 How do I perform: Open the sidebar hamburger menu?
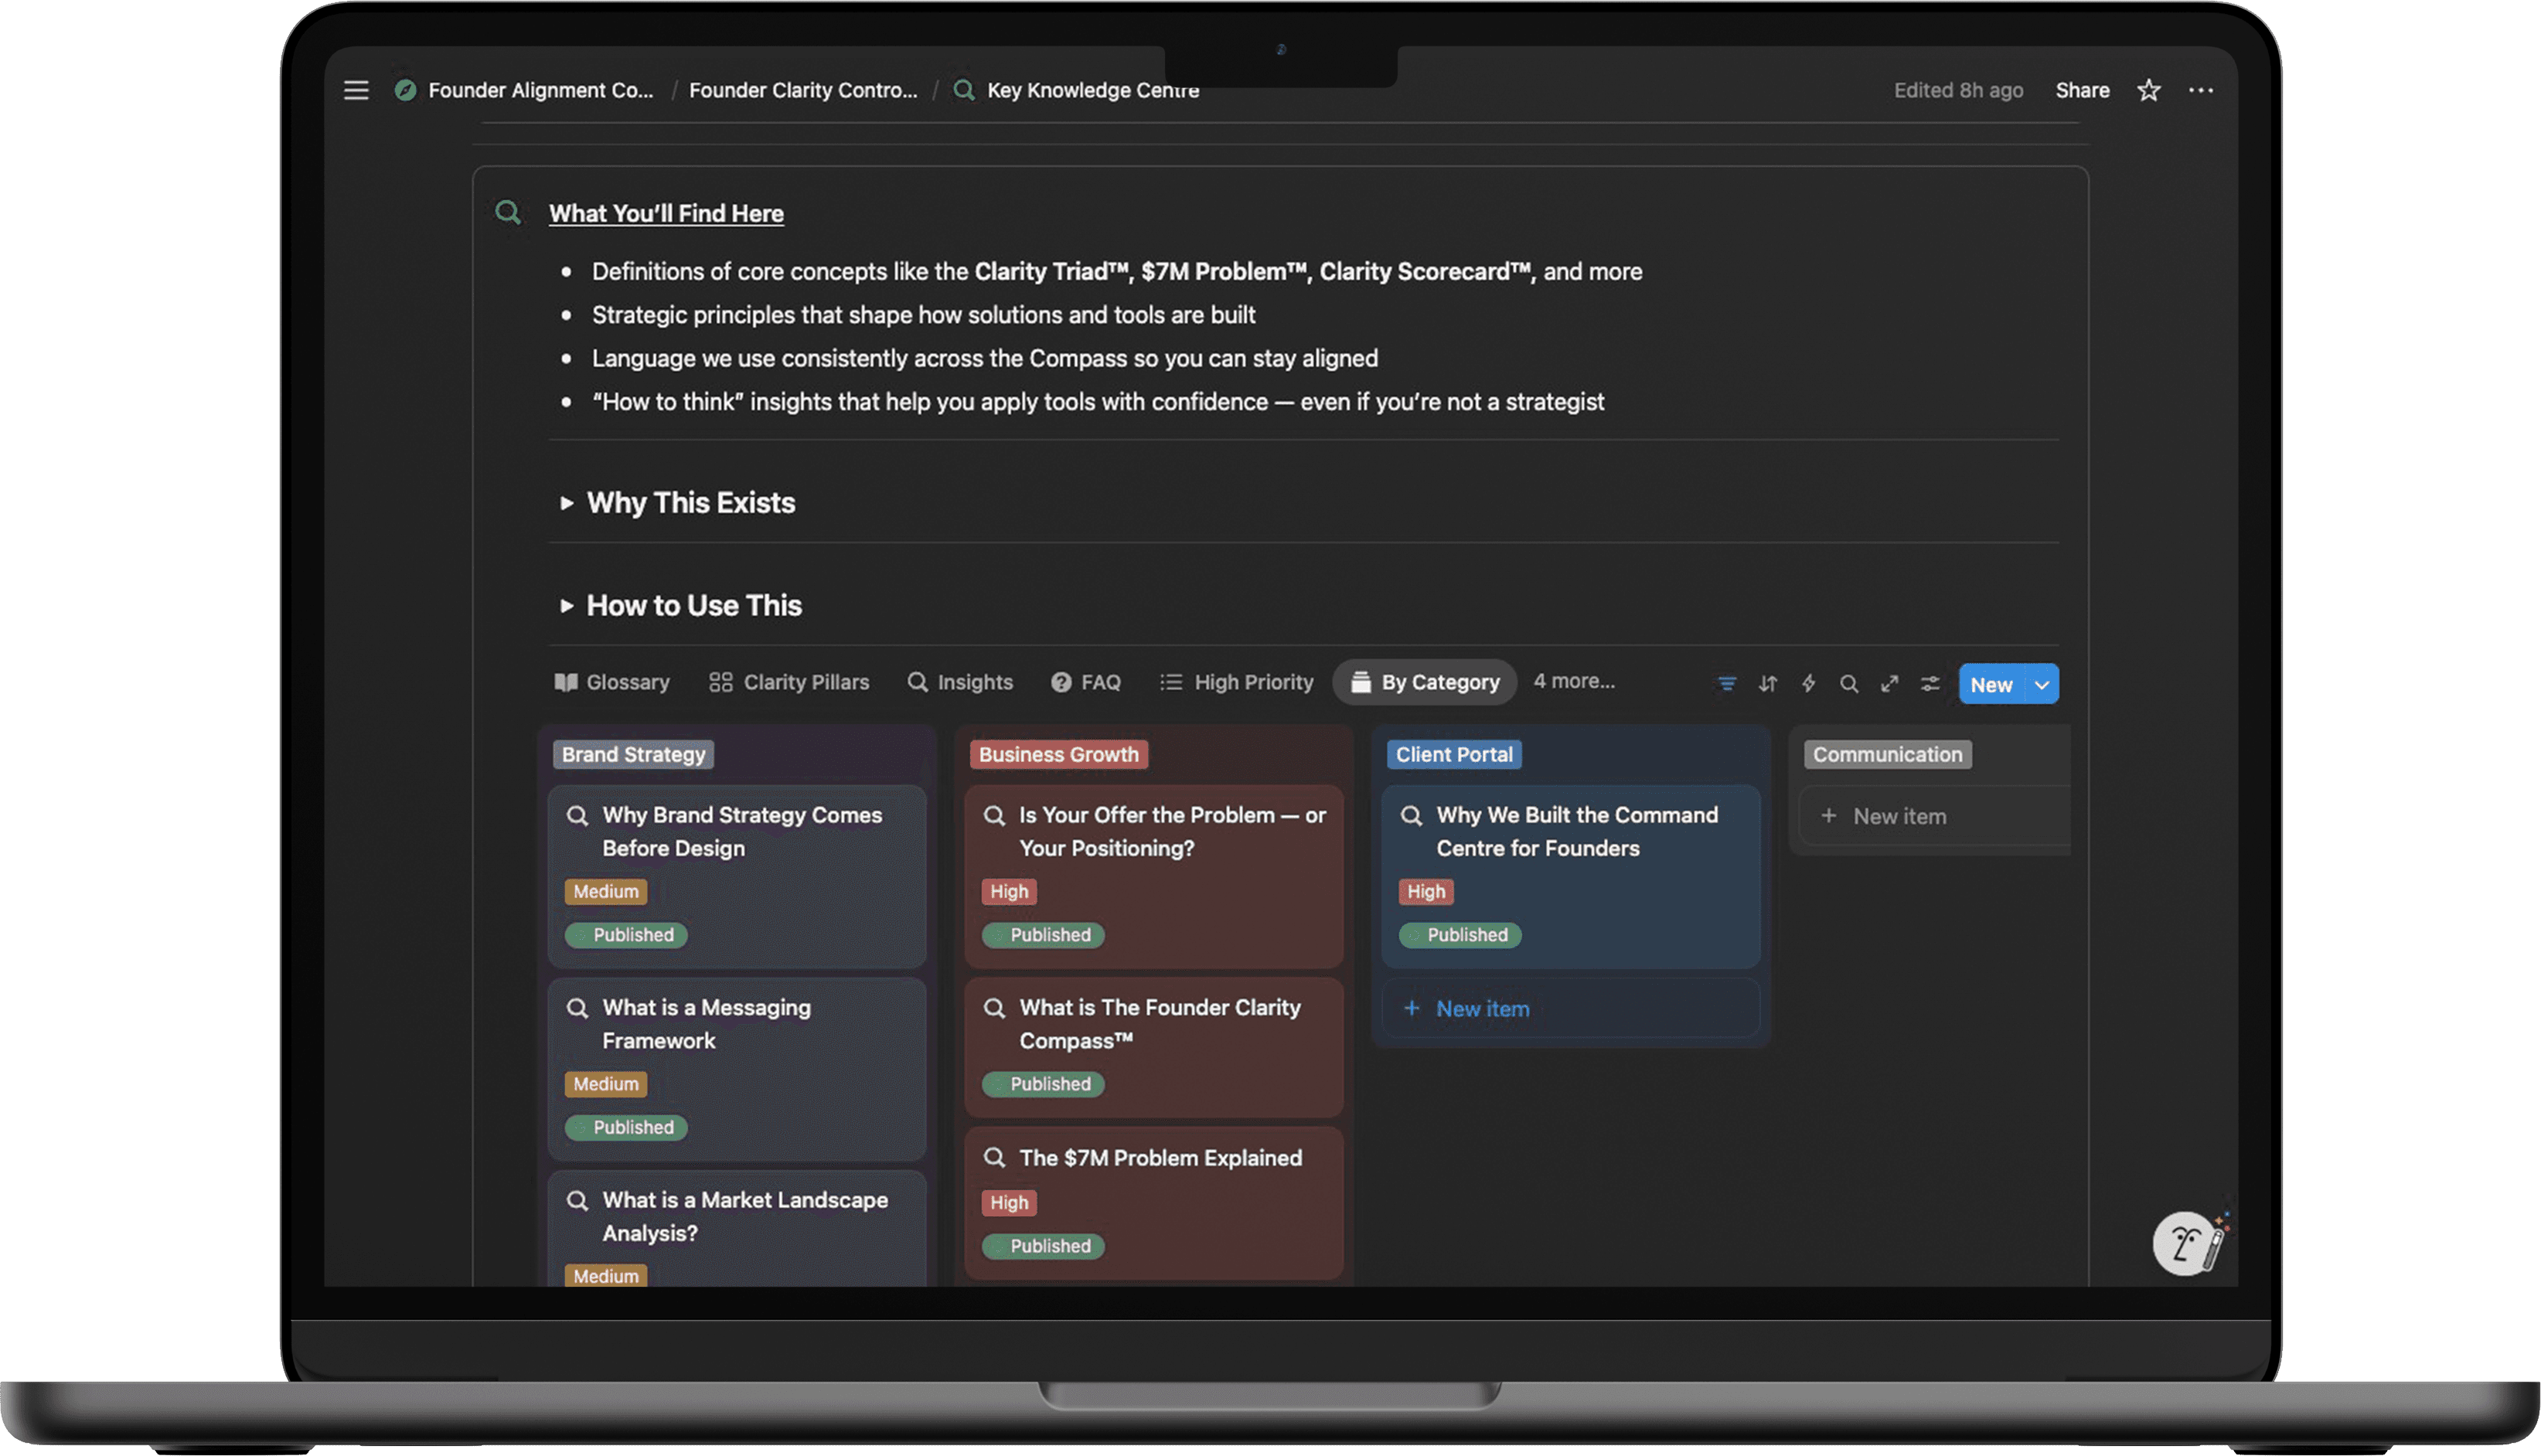pos(356,90)
